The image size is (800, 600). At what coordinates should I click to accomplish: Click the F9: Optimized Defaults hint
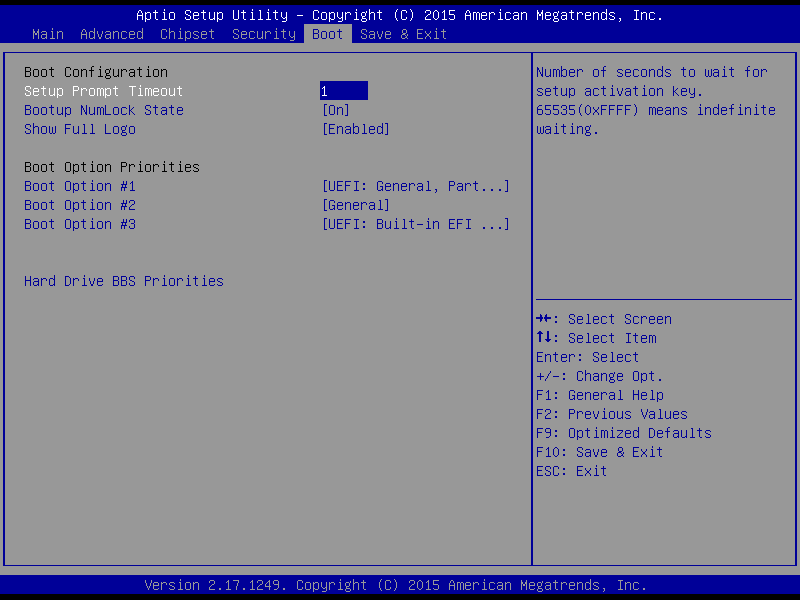click(624, 433)
